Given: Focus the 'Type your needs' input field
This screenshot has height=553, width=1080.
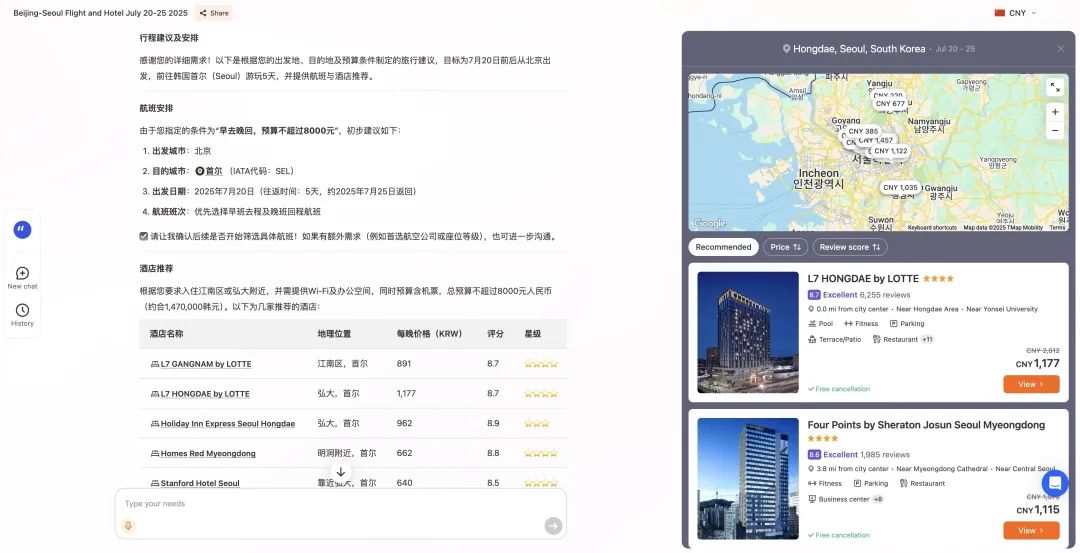Looking at the screenshot, I should point(340,503).
